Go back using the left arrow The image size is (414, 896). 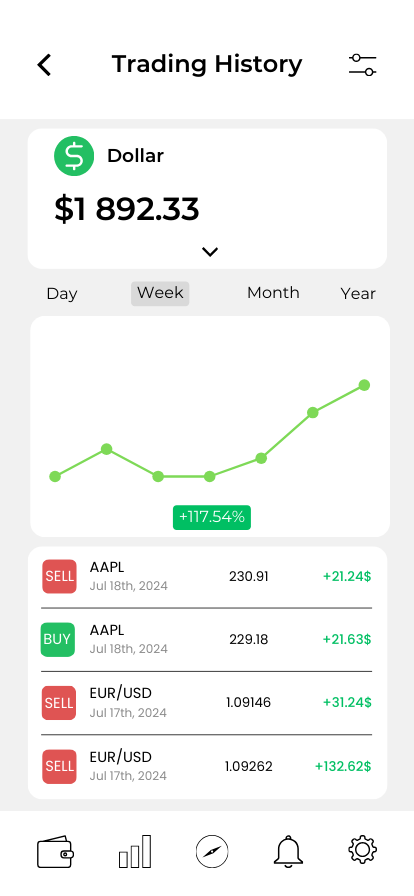(x=45, y=65)
